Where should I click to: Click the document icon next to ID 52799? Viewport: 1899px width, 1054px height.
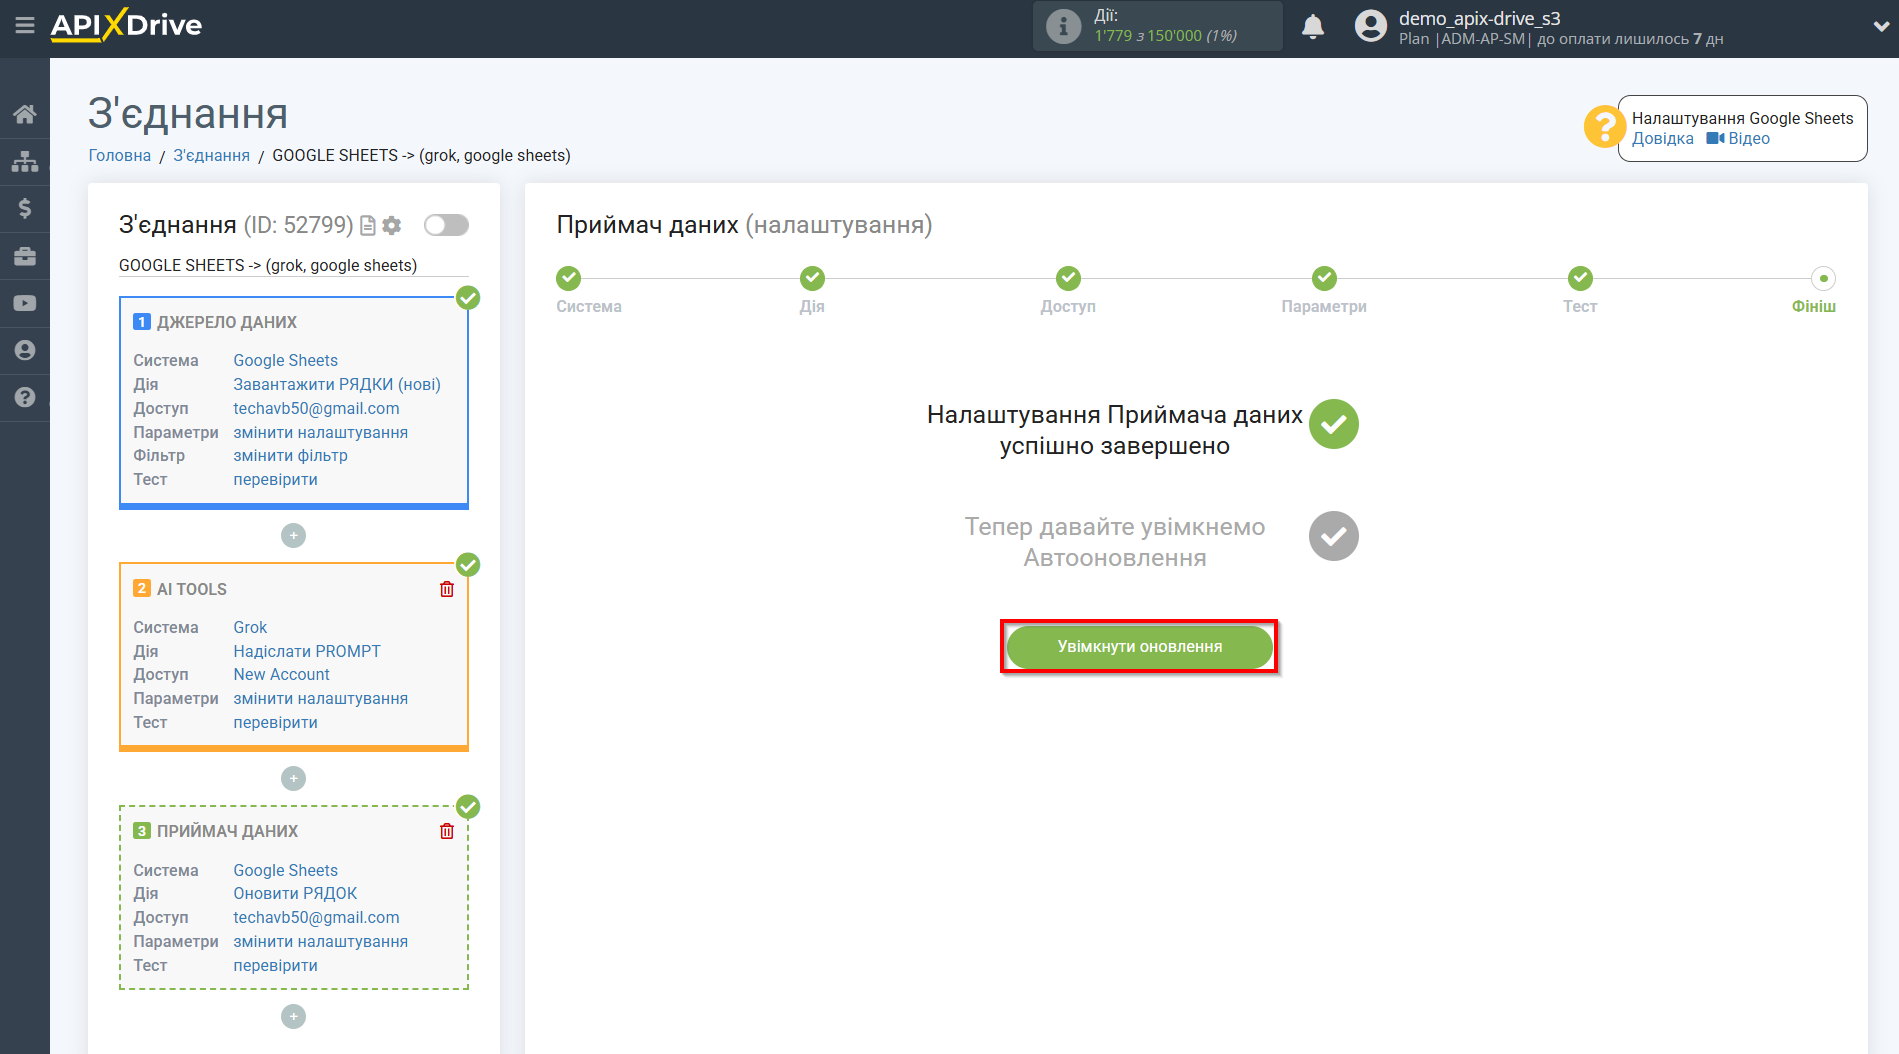point(367,225)
